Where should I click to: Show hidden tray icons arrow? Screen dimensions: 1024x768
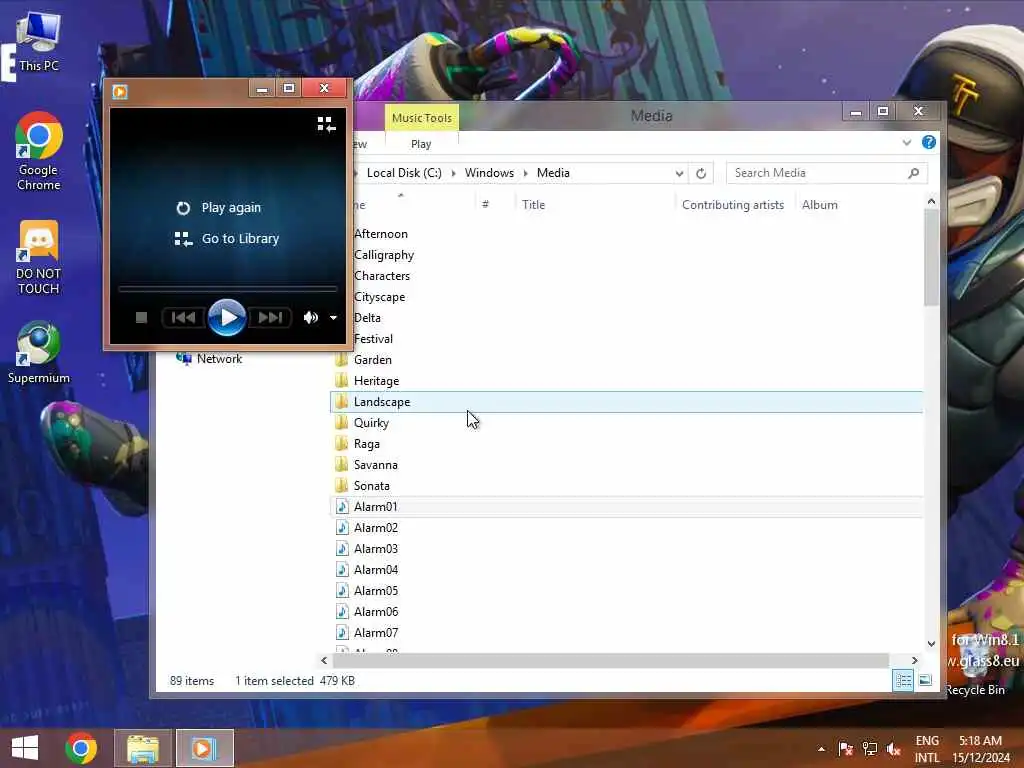coord(821,749)
